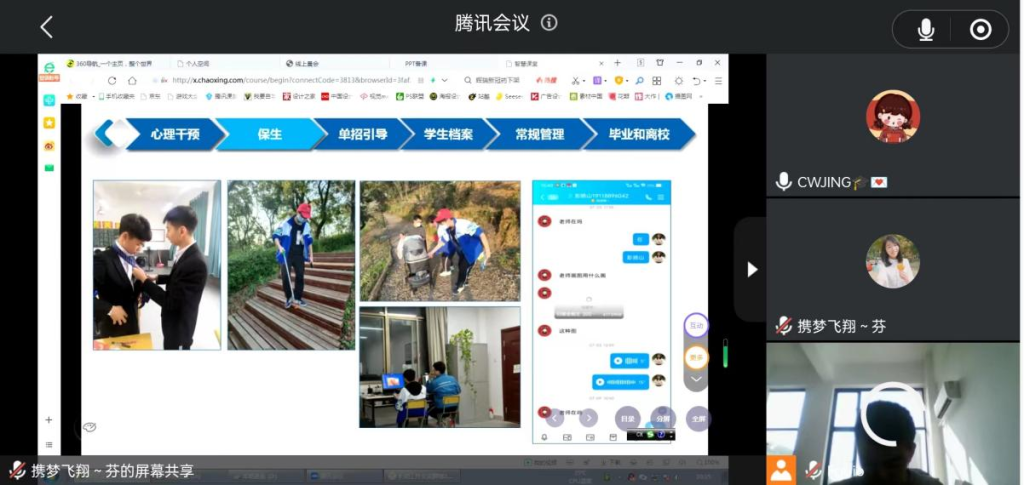Open meeting info icon beside 腾讯会议 title
This screenshot has width=1024, height=485.
pos(549,24)
